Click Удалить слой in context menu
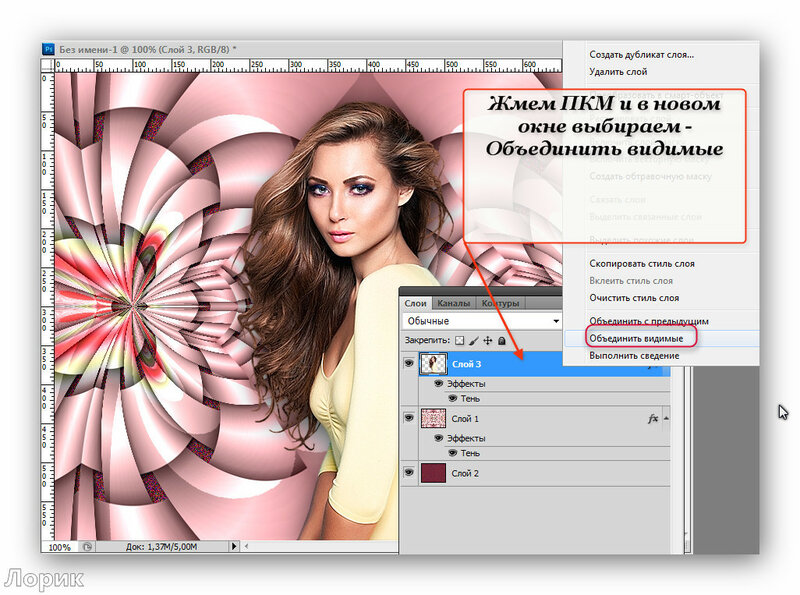800x595 pixels. pyautogui.click(x=617, y=72)
